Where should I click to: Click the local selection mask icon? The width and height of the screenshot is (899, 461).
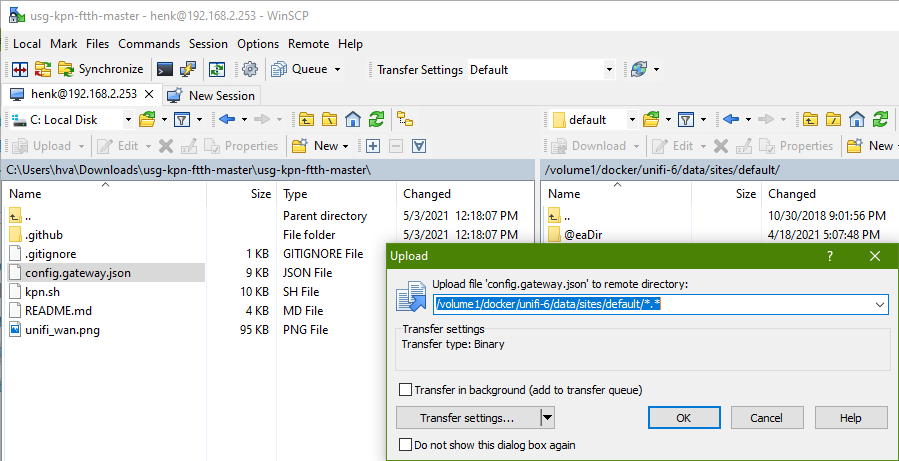pyautogui.click(x=419, y=146)
